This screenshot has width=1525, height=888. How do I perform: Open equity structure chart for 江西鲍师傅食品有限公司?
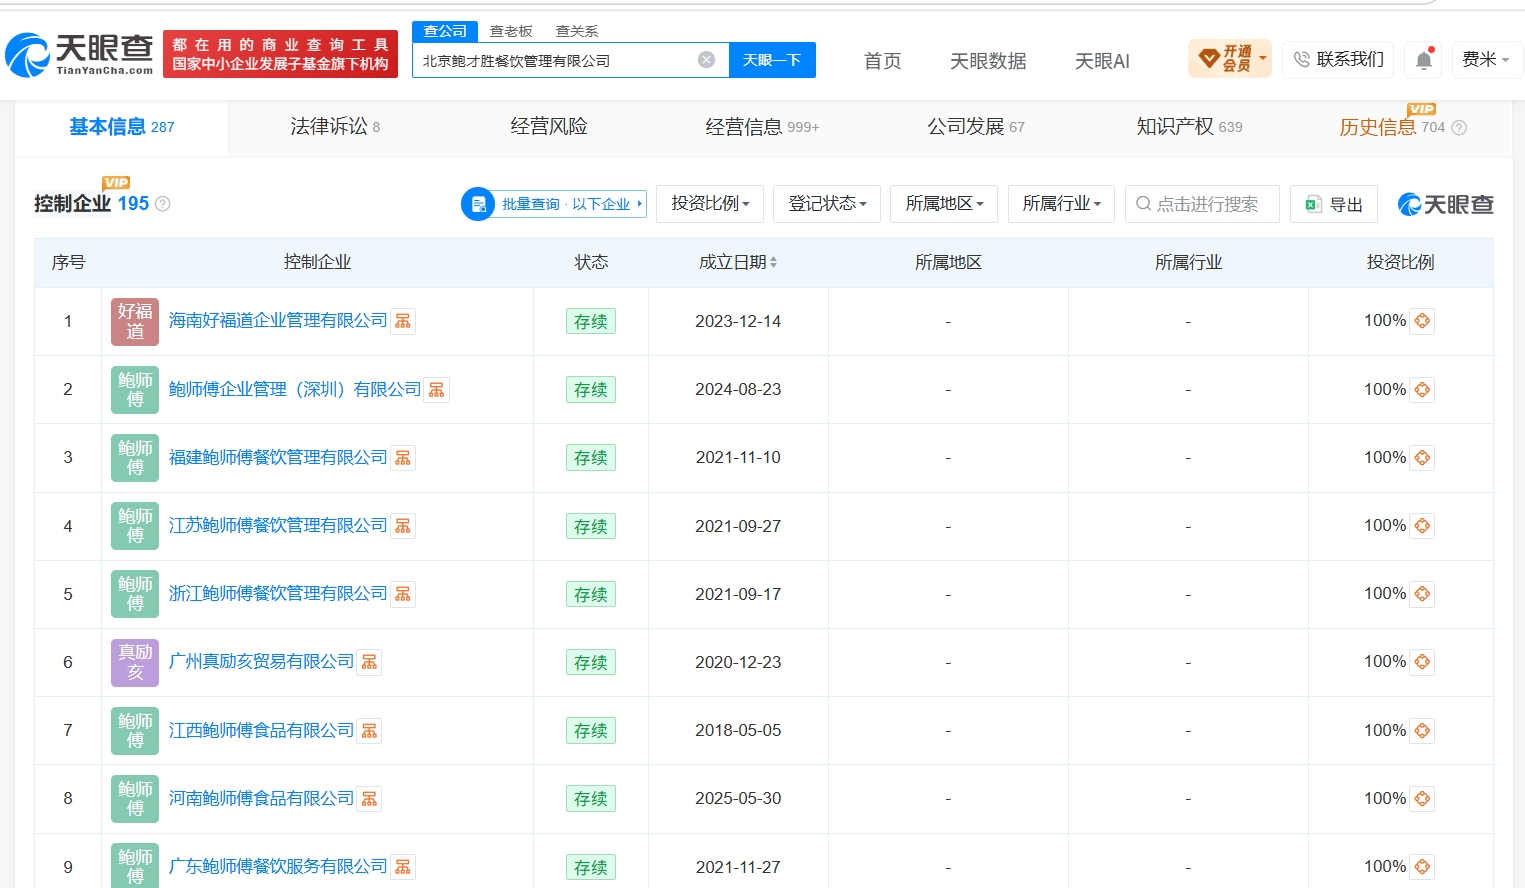click(x=369, y=731)
